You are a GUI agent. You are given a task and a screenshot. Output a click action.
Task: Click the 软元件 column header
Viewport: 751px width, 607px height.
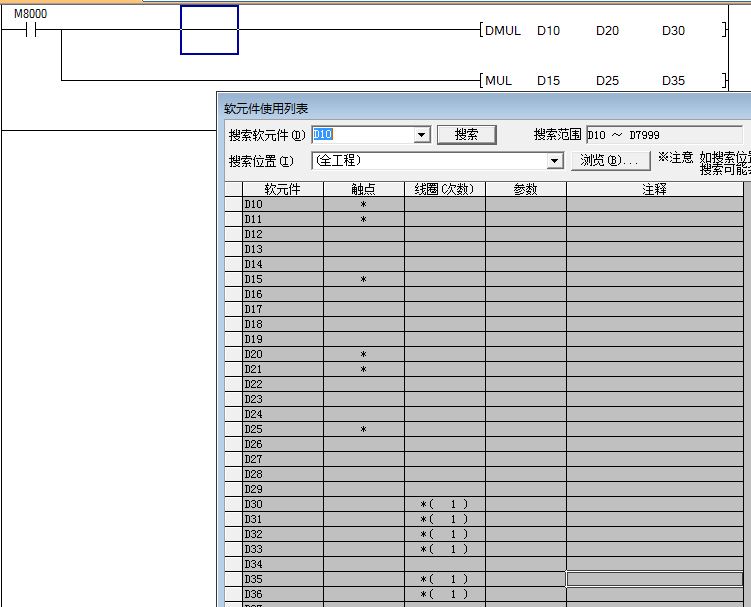click(282, 189)
